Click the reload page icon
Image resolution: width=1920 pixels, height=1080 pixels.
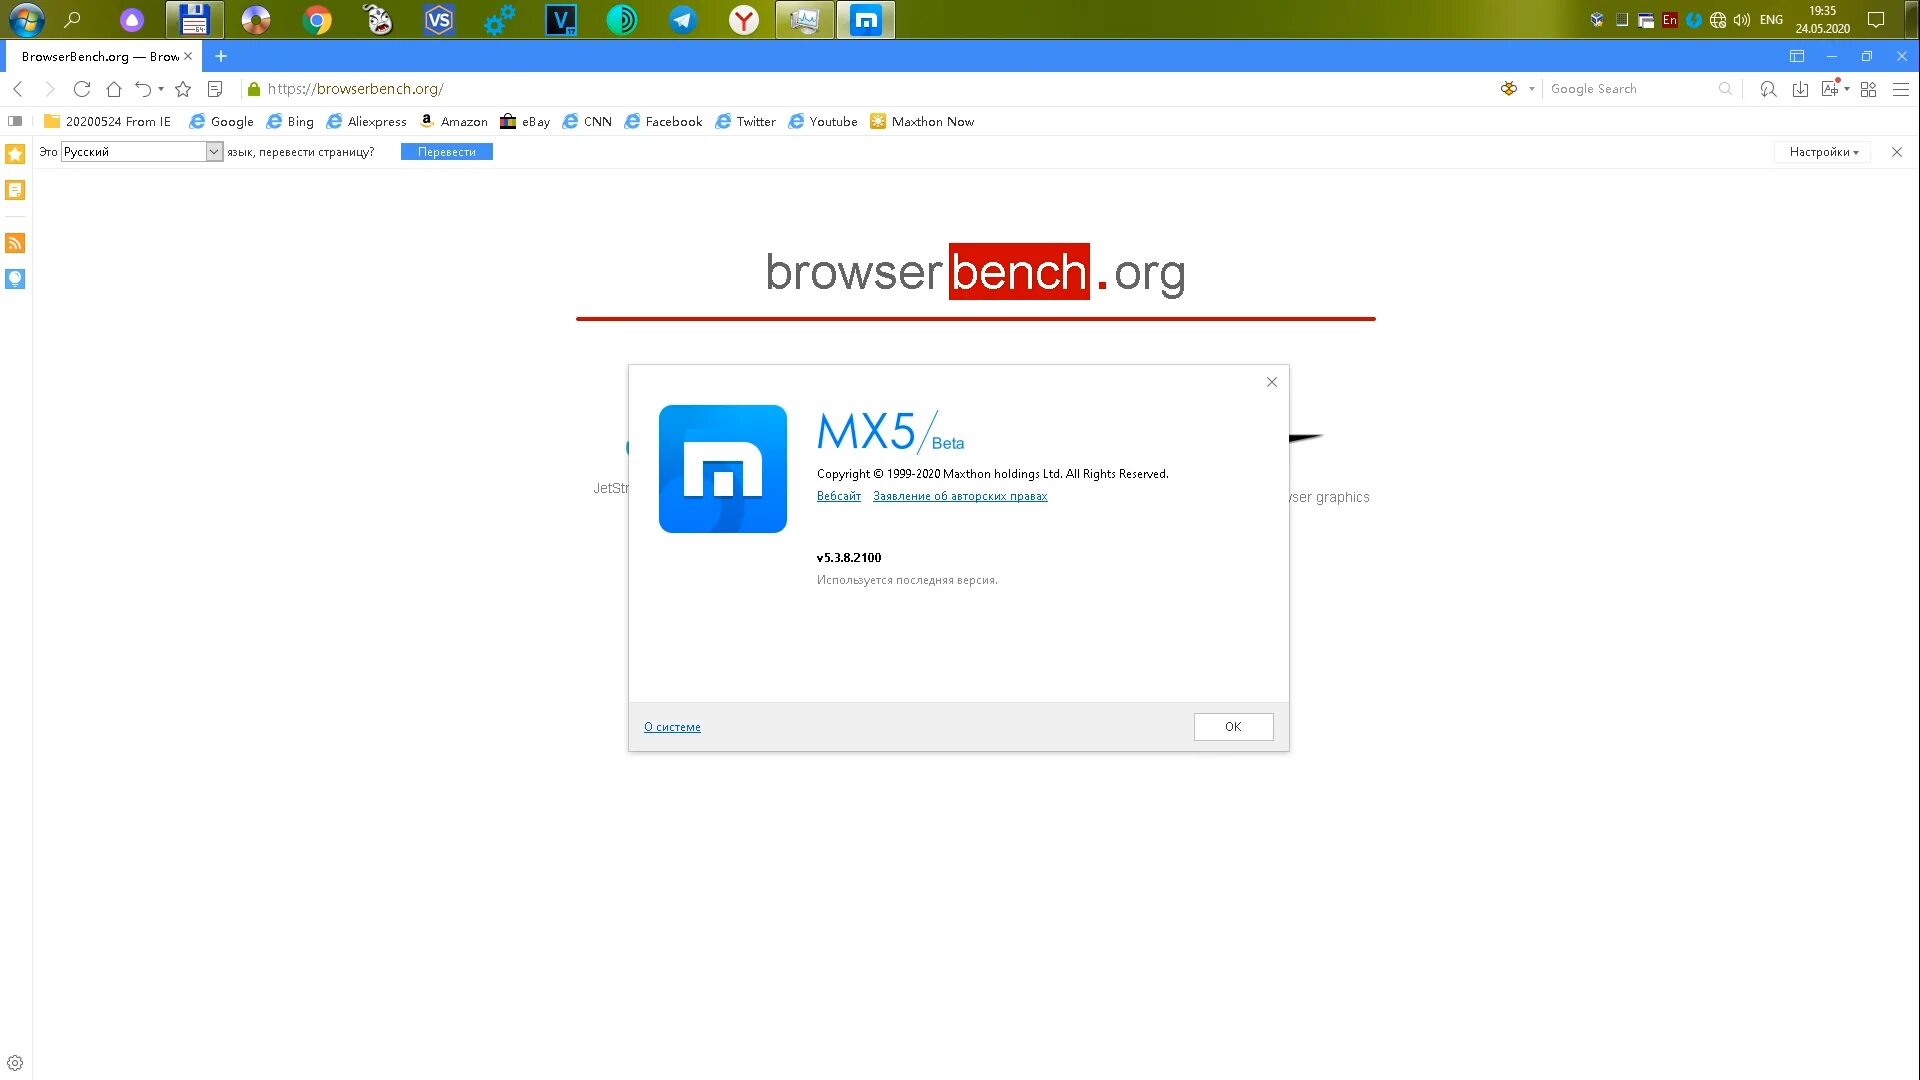[x=82, y=89]
